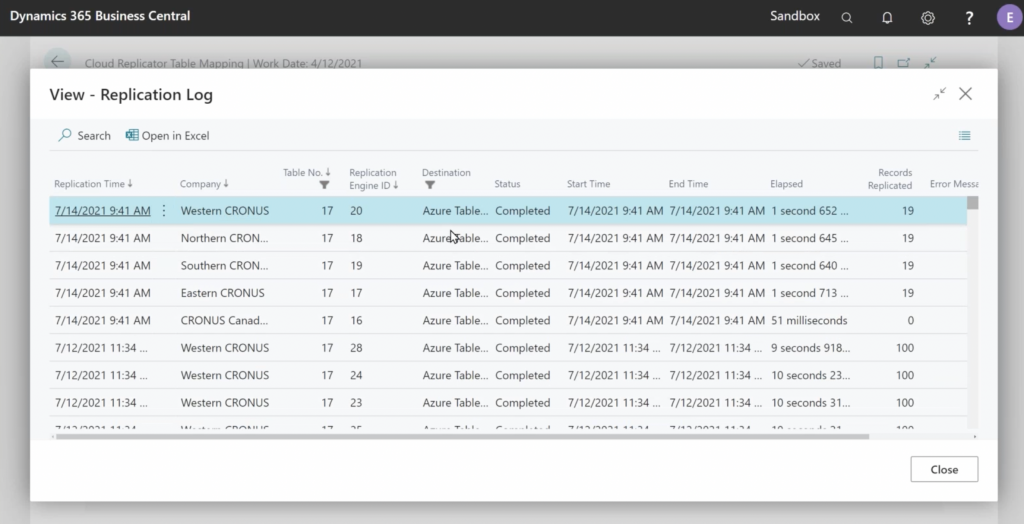Click the Destination column filter icon
The image size is (1024, 524).
click(429, 185)
